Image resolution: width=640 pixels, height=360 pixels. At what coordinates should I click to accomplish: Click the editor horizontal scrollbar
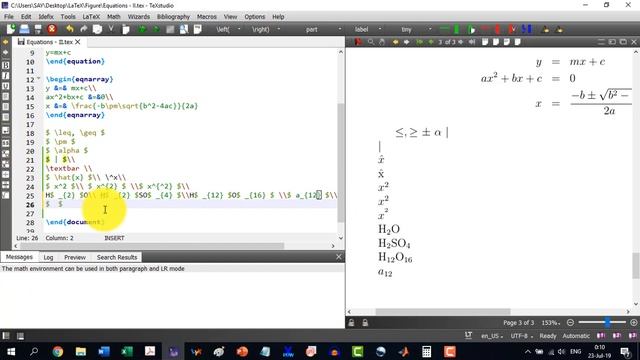point(152,246)
